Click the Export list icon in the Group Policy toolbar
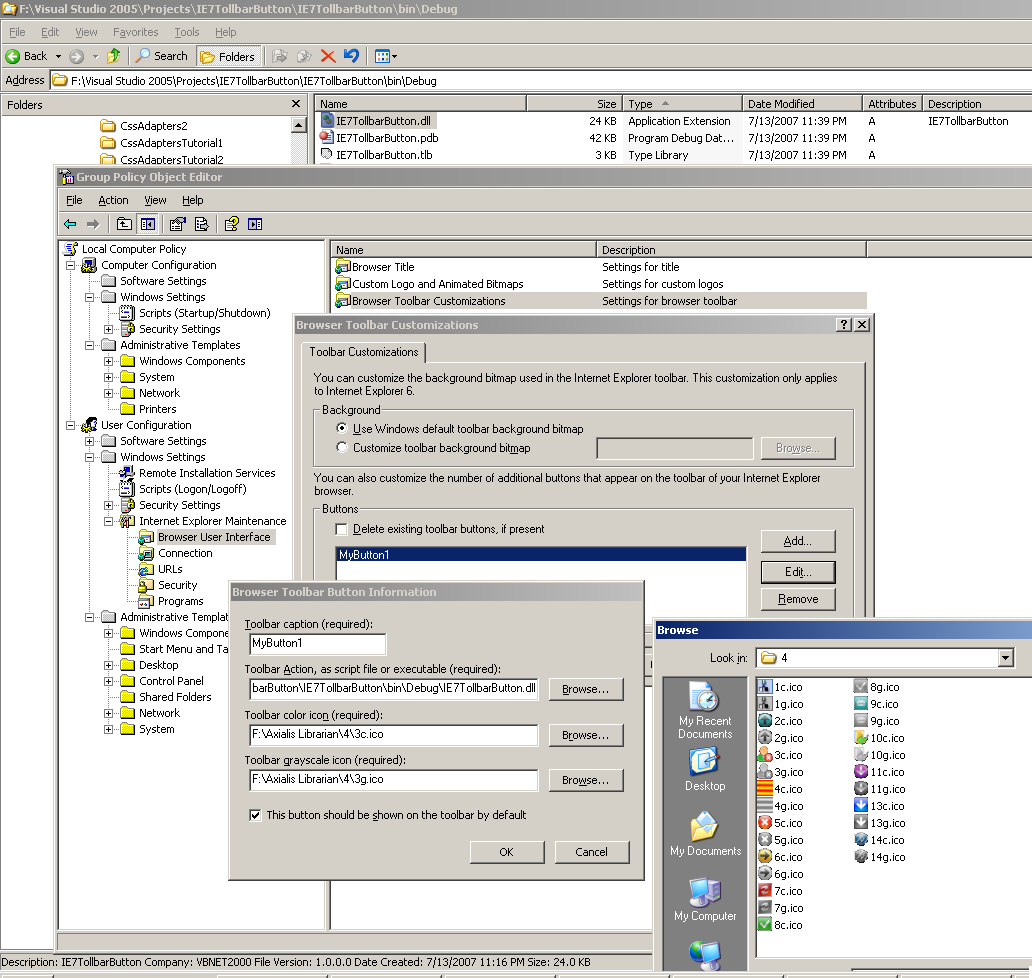Viewport: 1032px width, 978px height. click(x=201, y=224)
